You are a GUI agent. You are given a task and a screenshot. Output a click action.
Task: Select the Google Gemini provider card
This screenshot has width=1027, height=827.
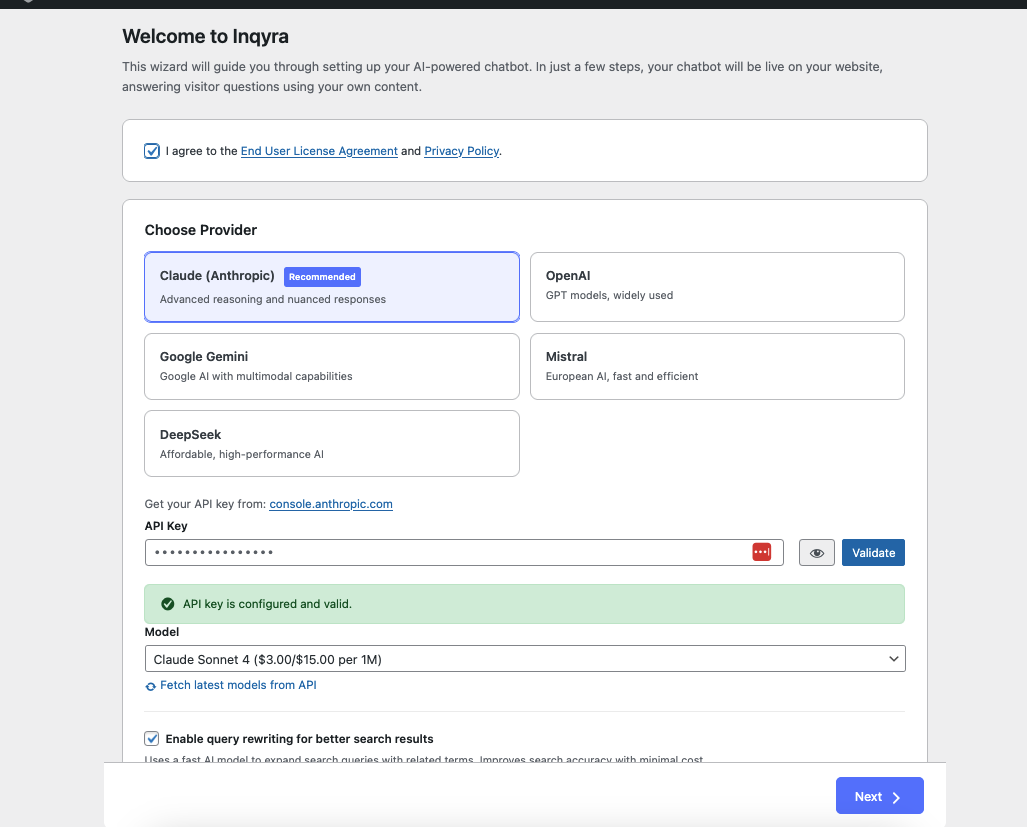pyautogui.click(x=332, y=366)
